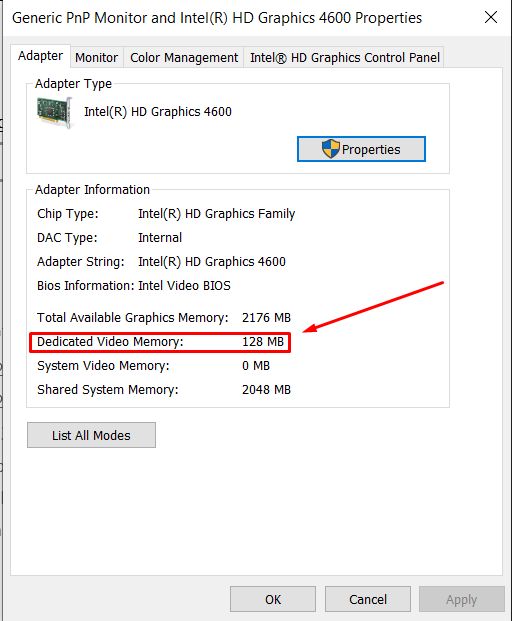Click Total Available Graphics Memory label
Image resolution: width=512 pixels, height=621 pixels.
click(133, 318)
